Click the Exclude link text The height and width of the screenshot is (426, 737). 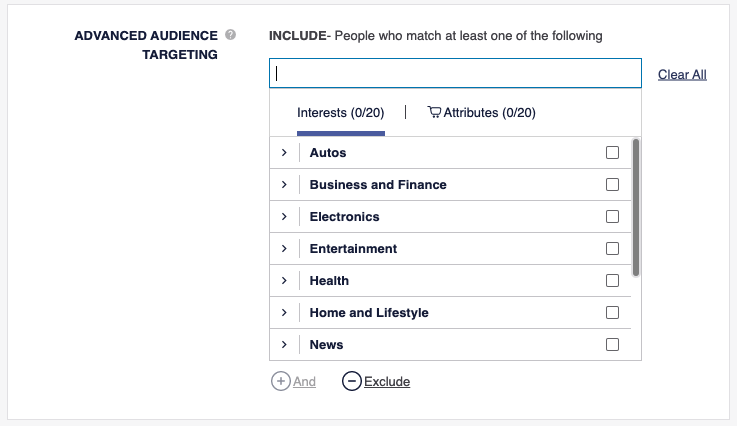click(x=387, y=382)
